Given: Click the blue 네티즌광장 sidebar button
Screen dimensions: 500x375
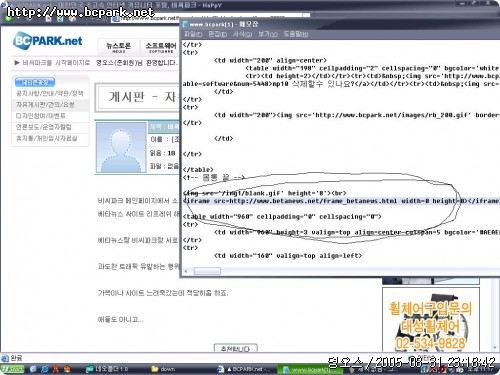Looking at the screenshot, I should pyautogui.click(x=35, y=82).
